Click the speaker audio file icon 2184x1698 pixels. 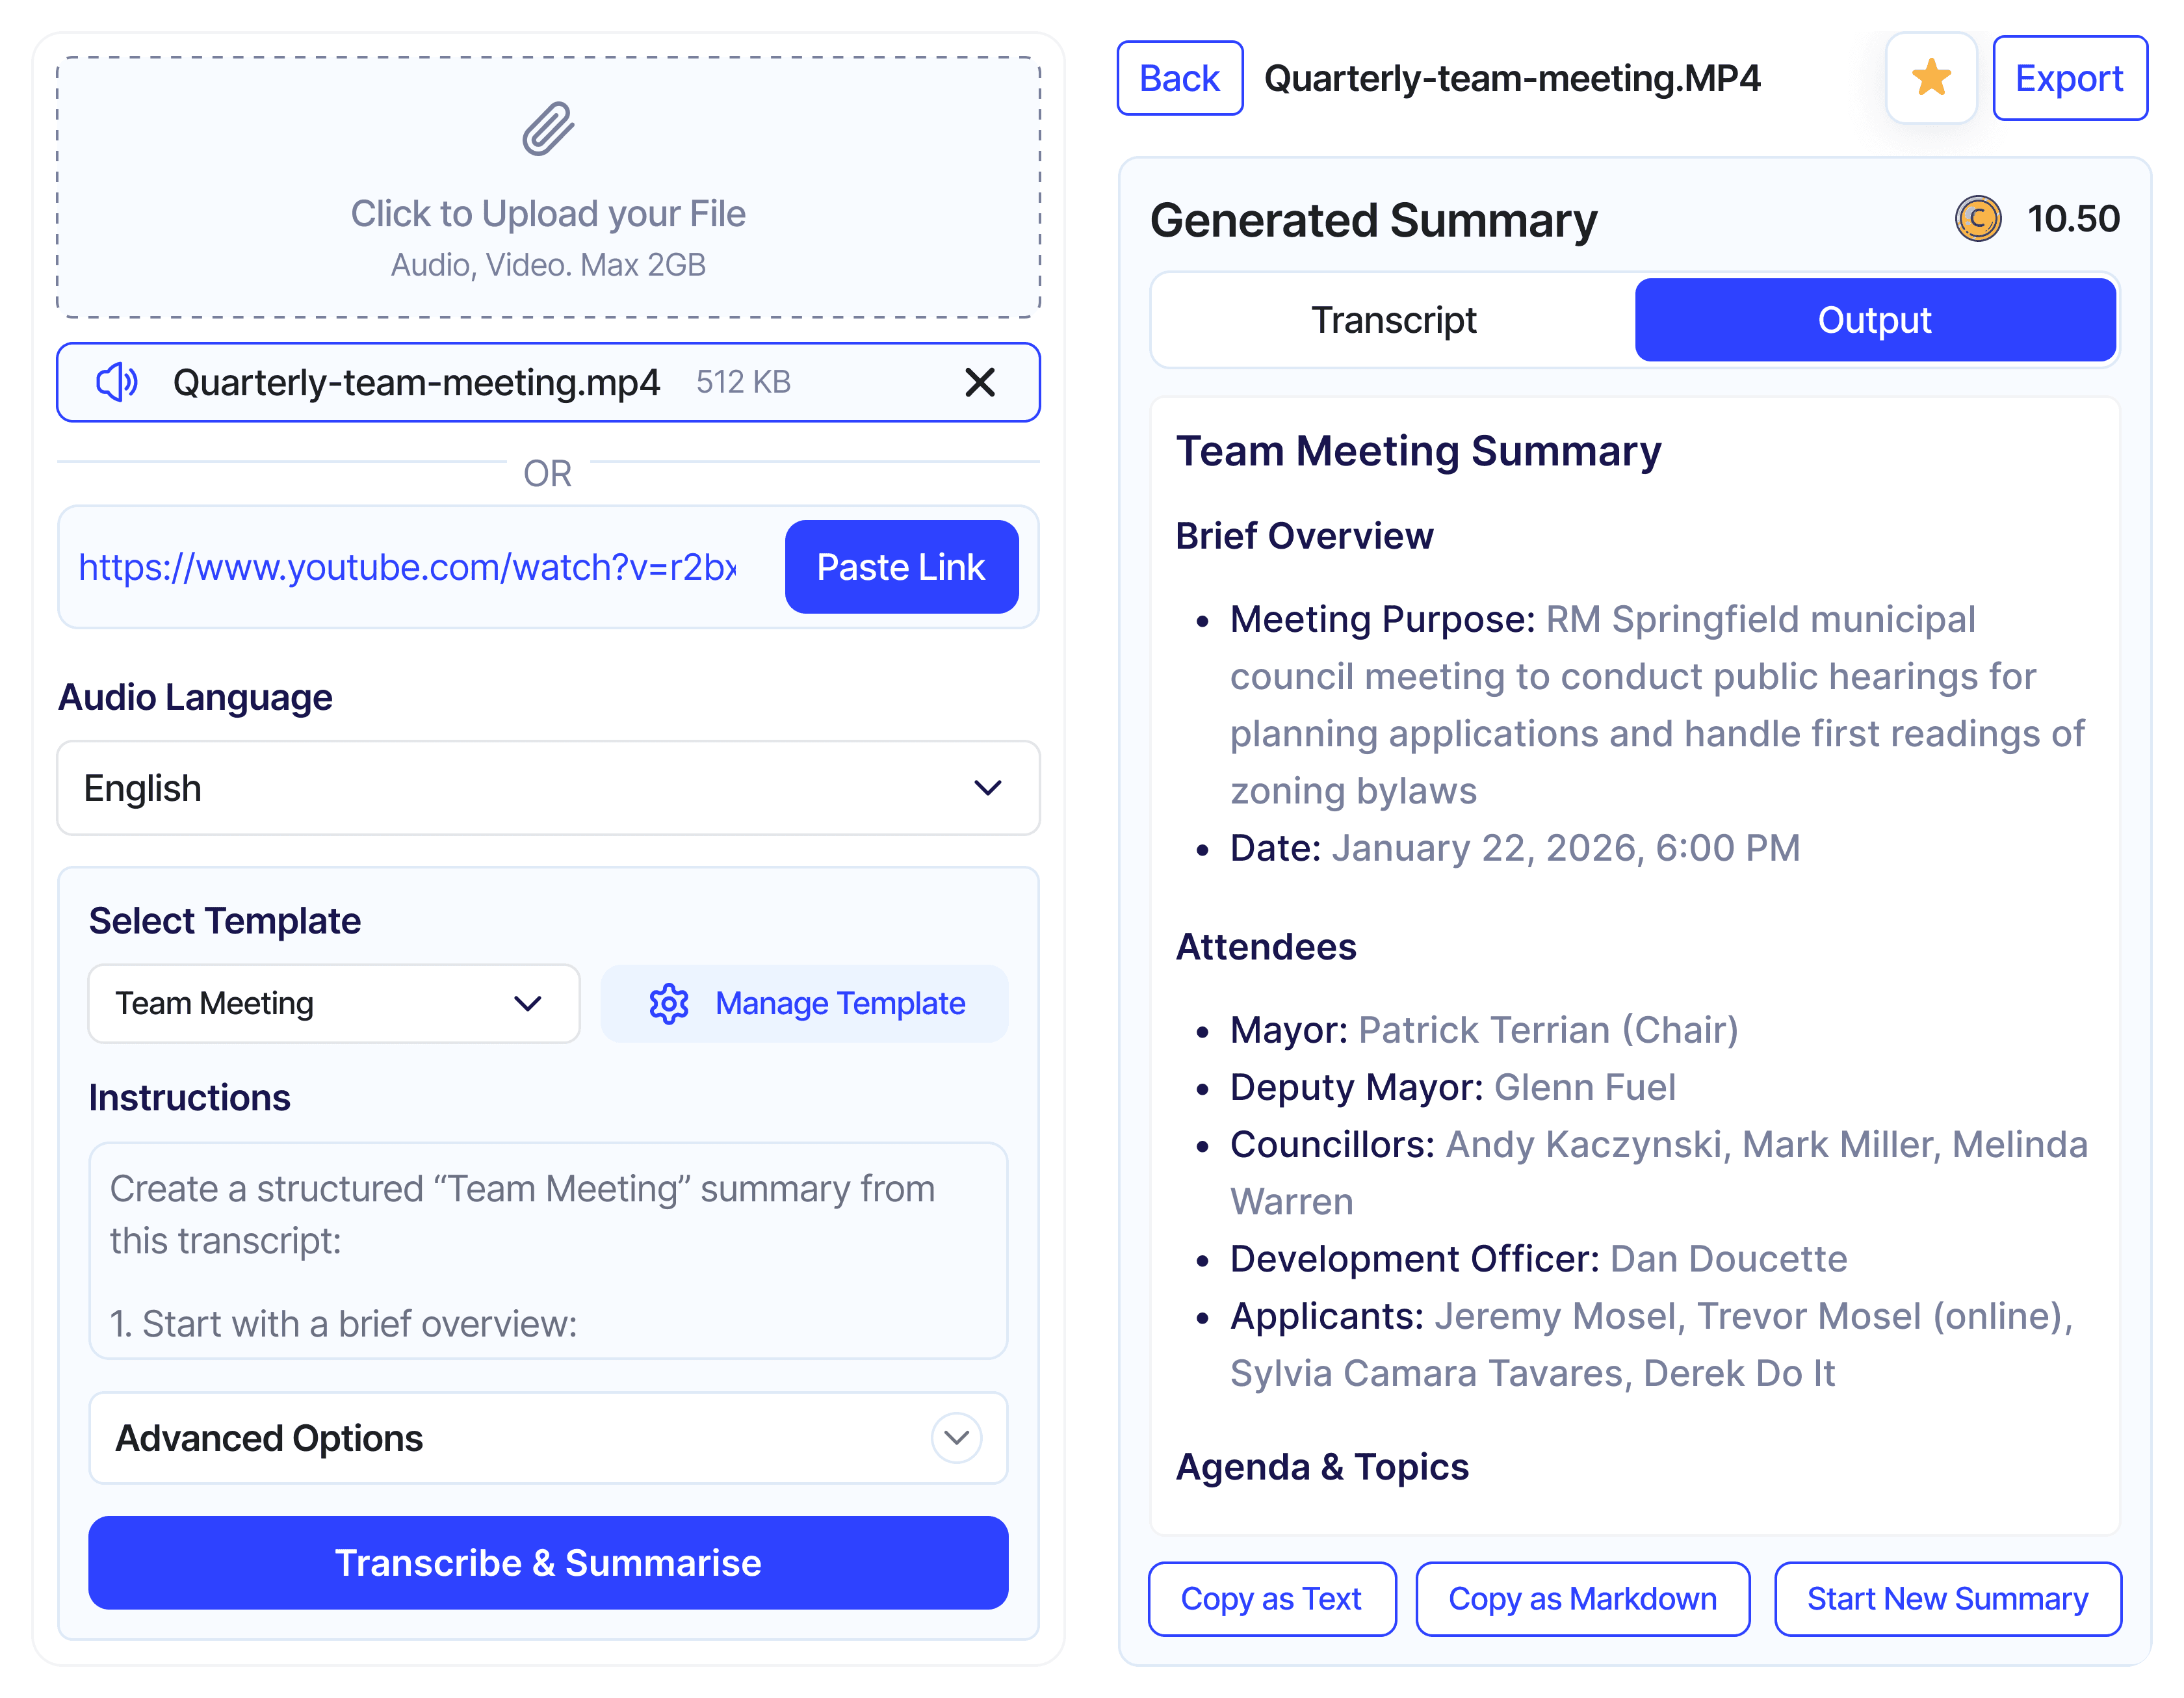[x=117, y=382]
